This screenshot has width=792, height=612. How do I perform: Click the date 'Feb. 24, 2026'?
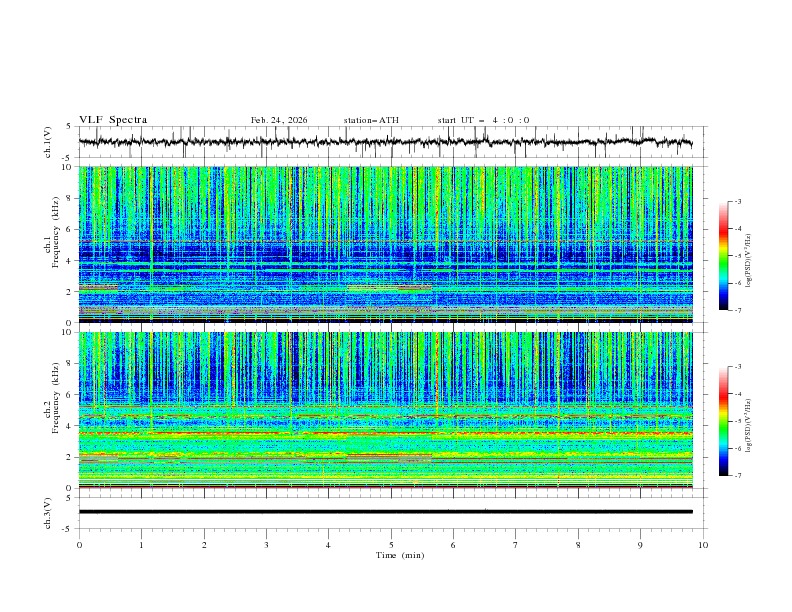pyautogui.click(x=279, y=120)
